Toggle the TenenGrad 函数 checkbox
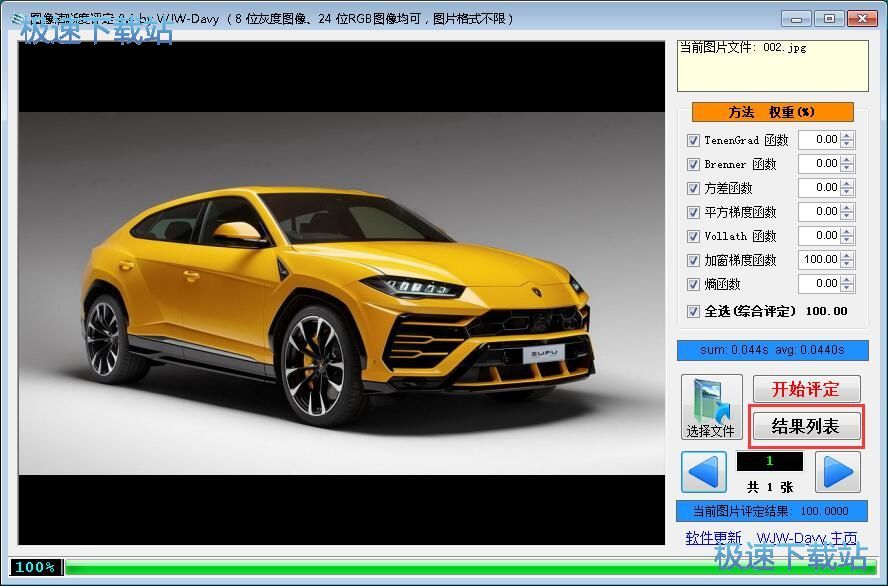 (693, 140)
